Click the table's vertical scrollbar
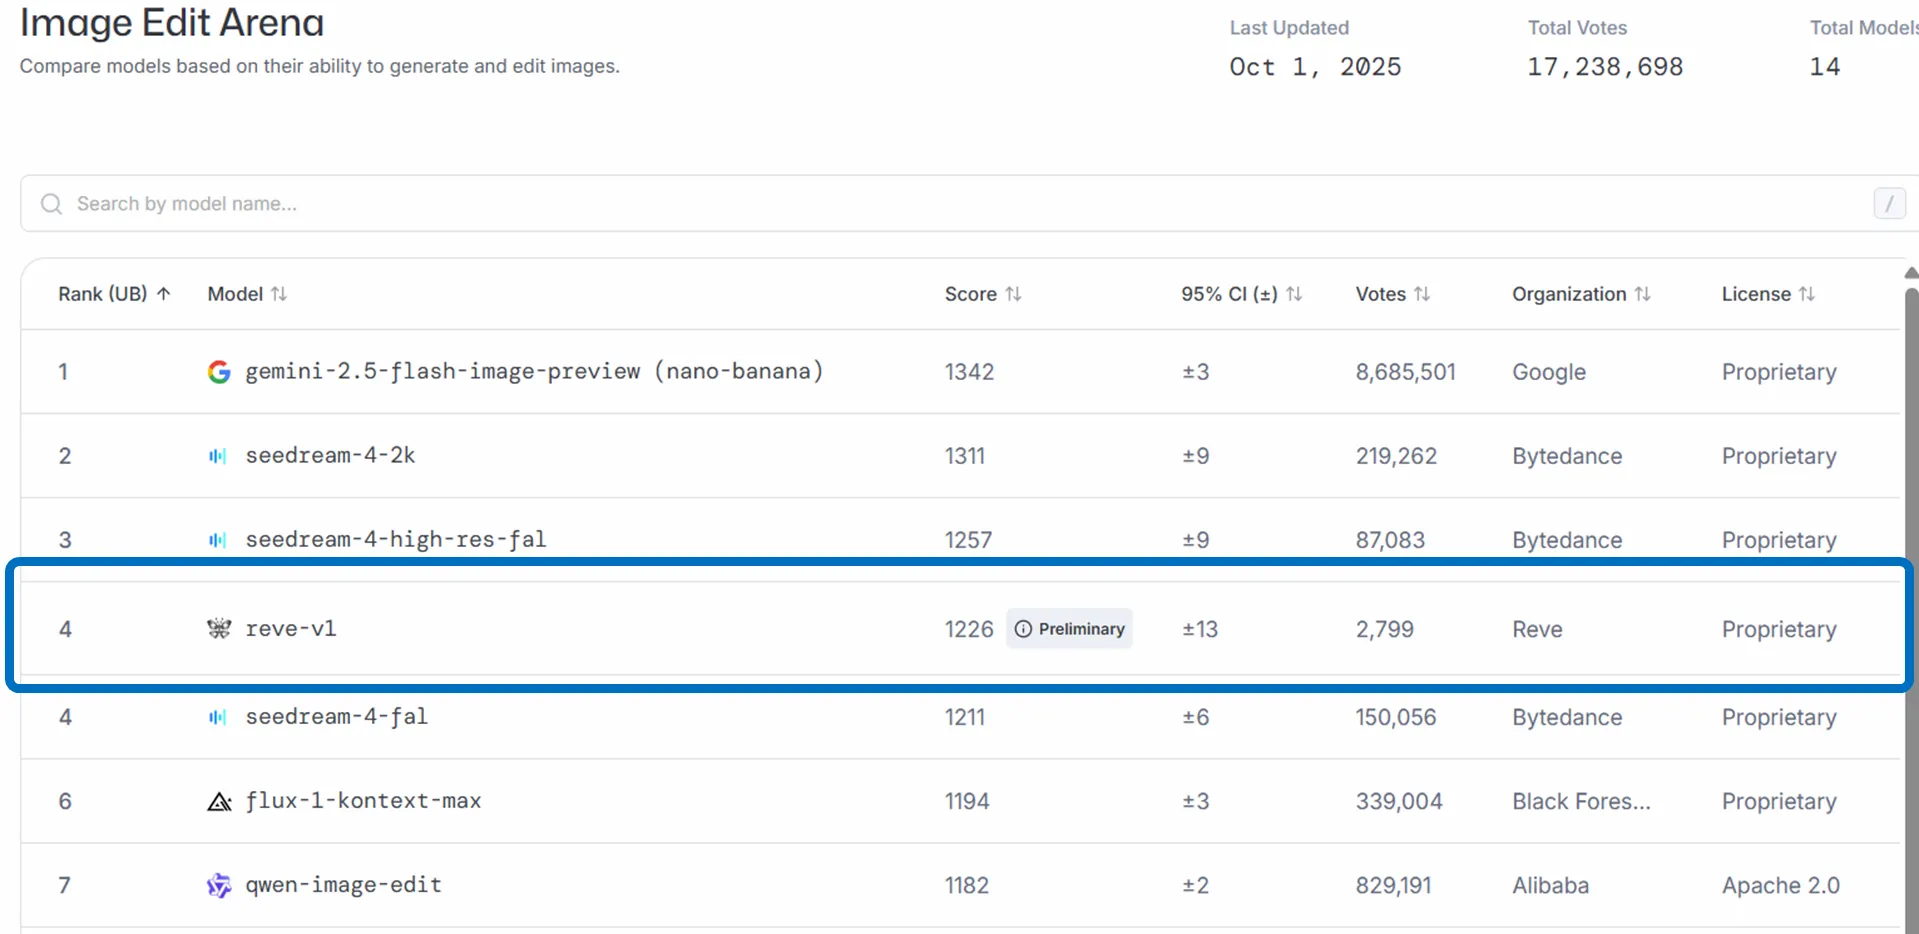The height and width of the screenshot is (934, 1919). (1910, 600)
